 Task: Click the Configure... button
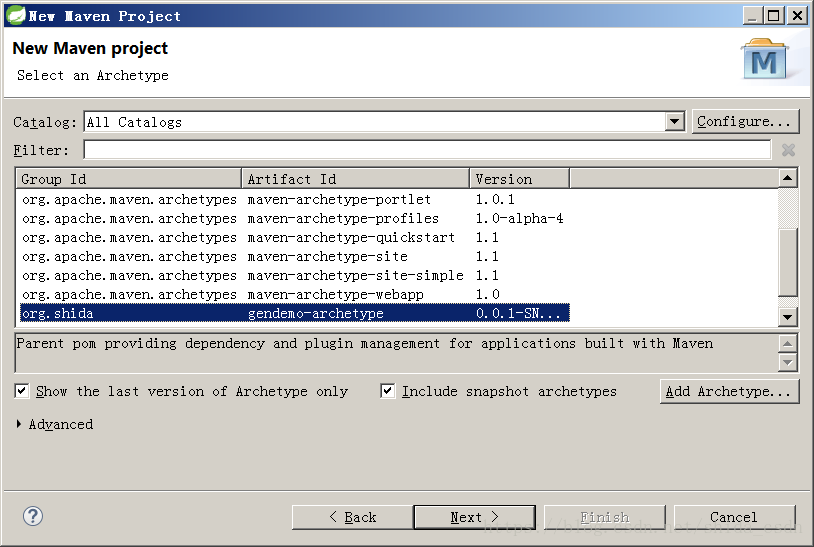point(745,121)
